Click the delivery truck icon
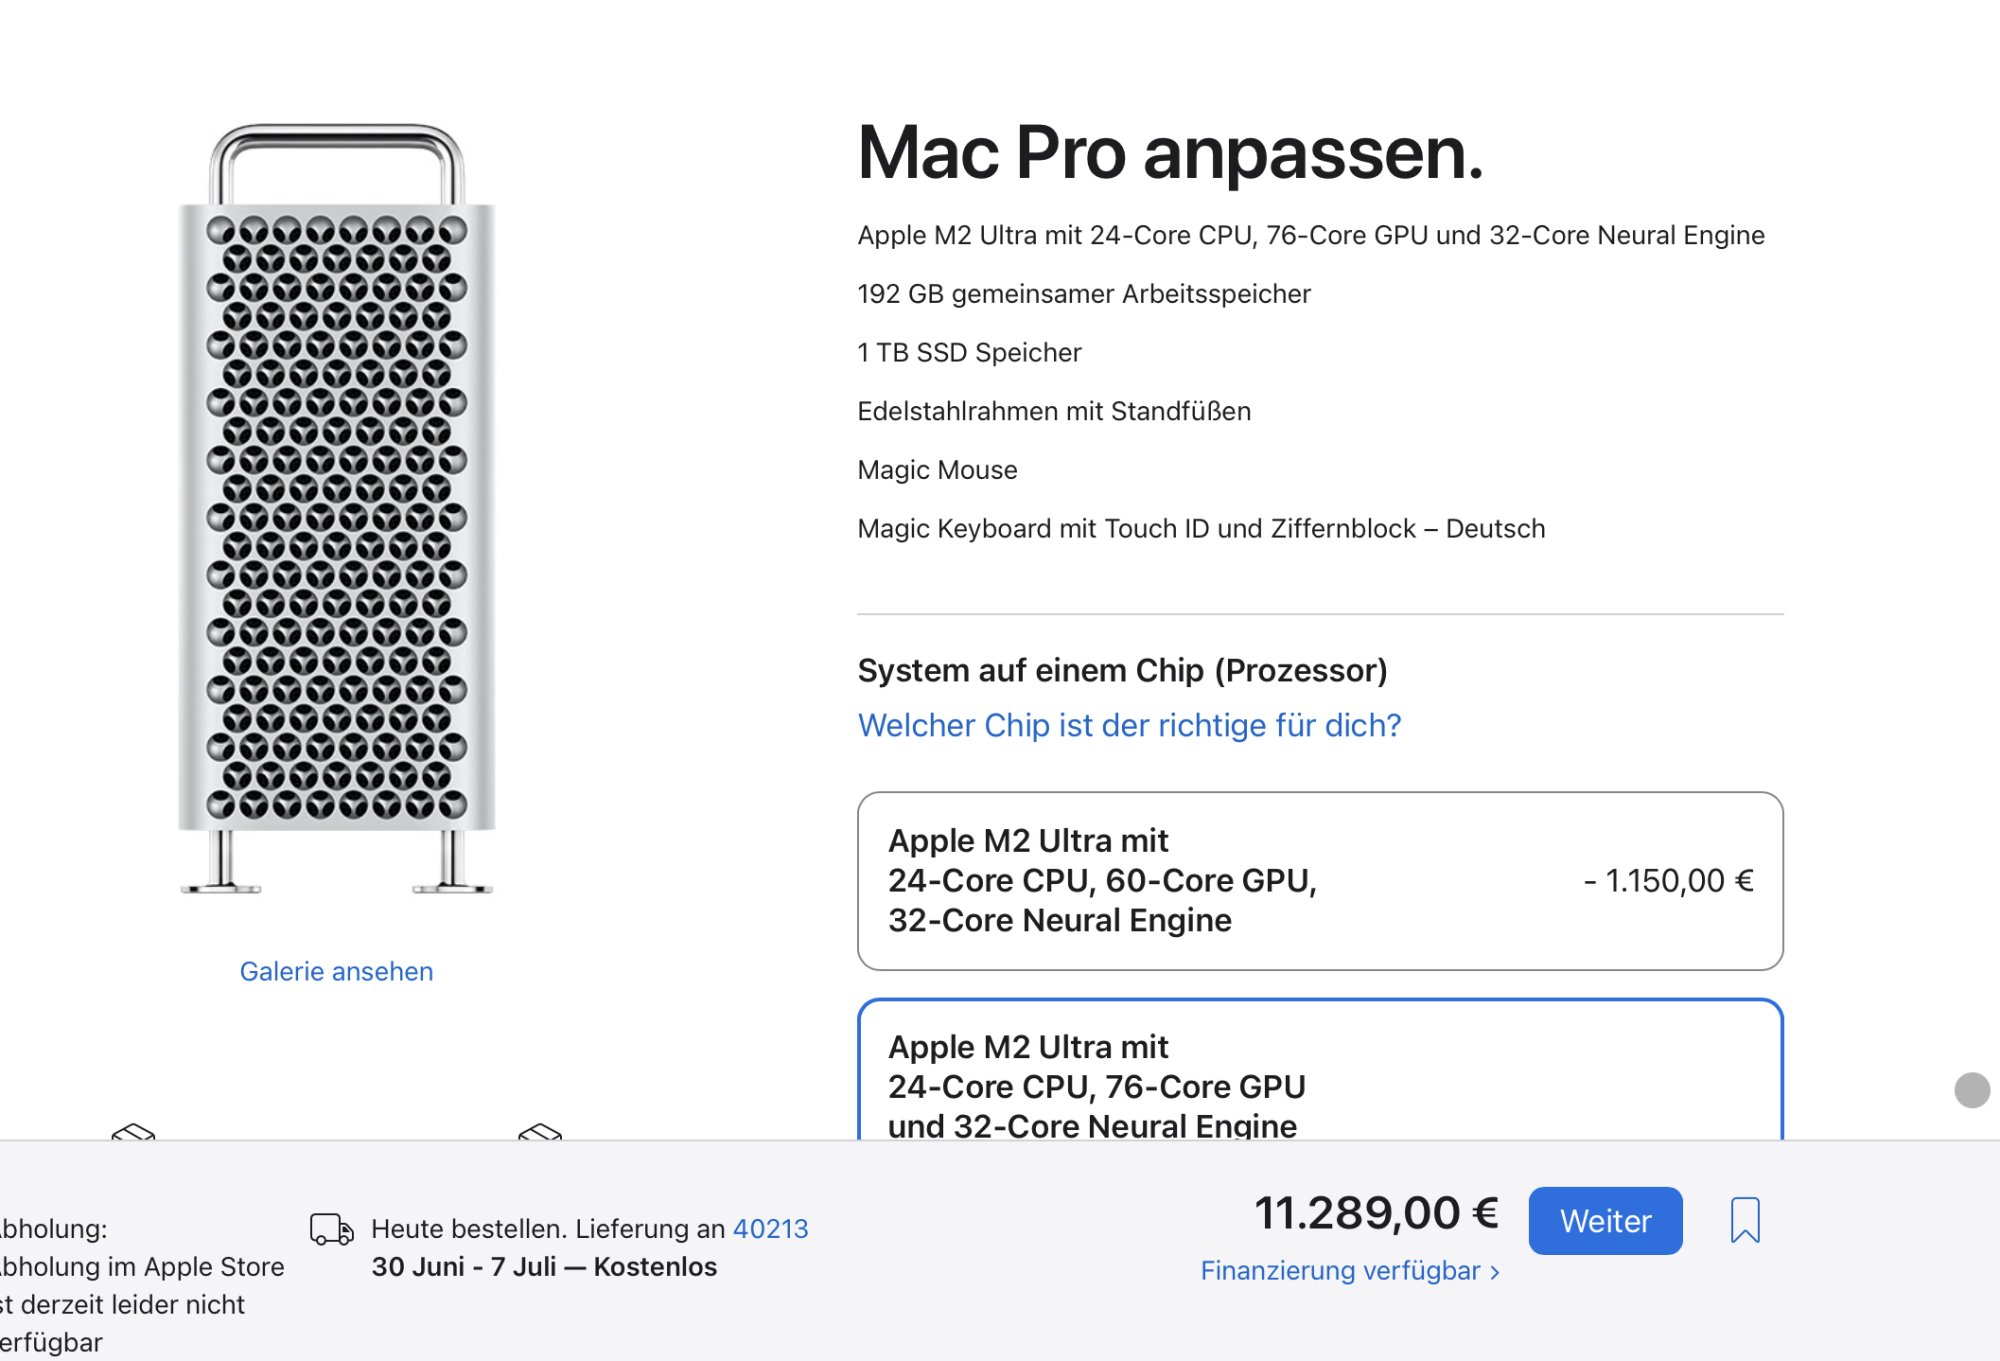Image resolution: width=2000 pixels, height=1361 pixels. point(332,1229)
